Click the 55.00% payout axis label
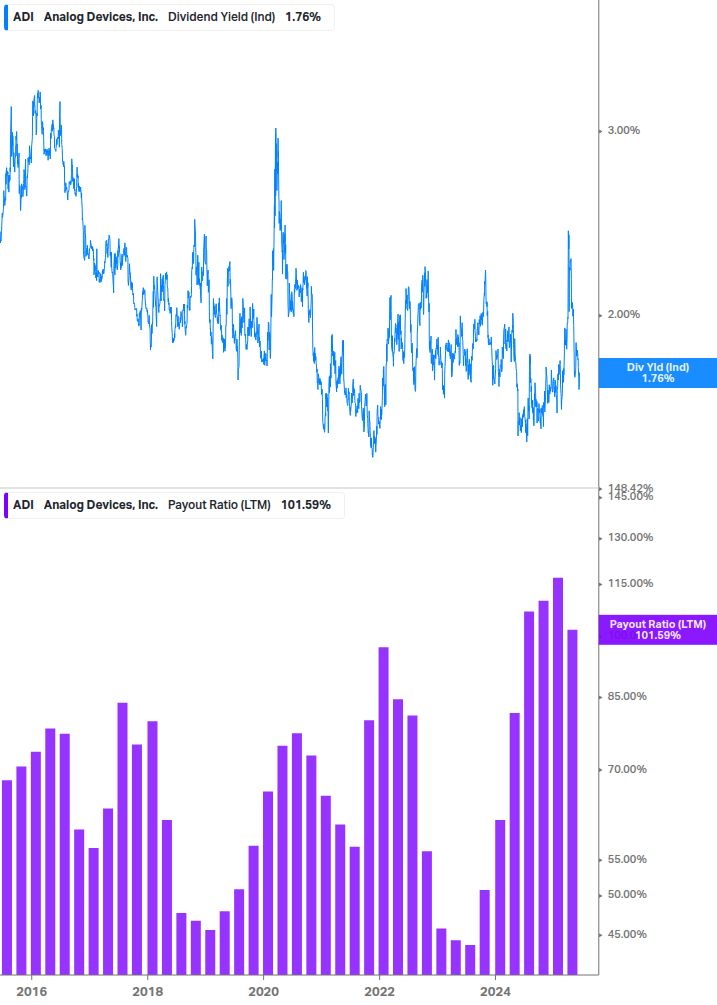 point(627,860)
